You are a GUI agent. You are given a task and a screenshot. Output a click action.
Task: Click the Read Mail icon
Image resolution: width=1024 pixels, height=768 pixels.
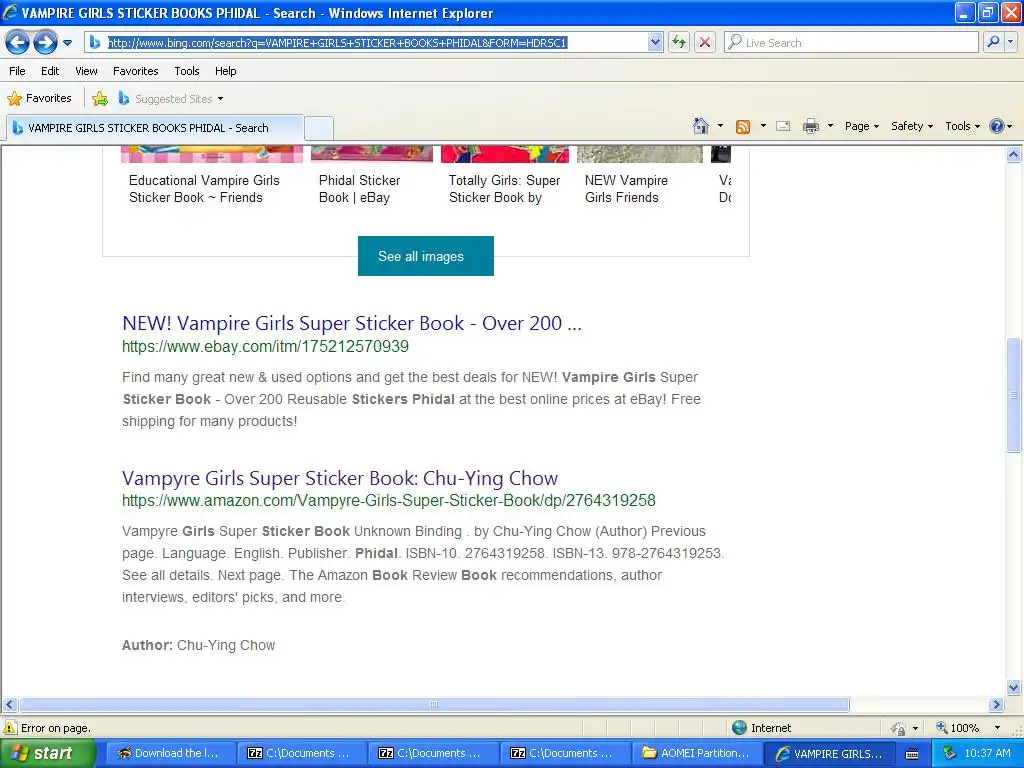pyautogui.click(x=783, y=126)
